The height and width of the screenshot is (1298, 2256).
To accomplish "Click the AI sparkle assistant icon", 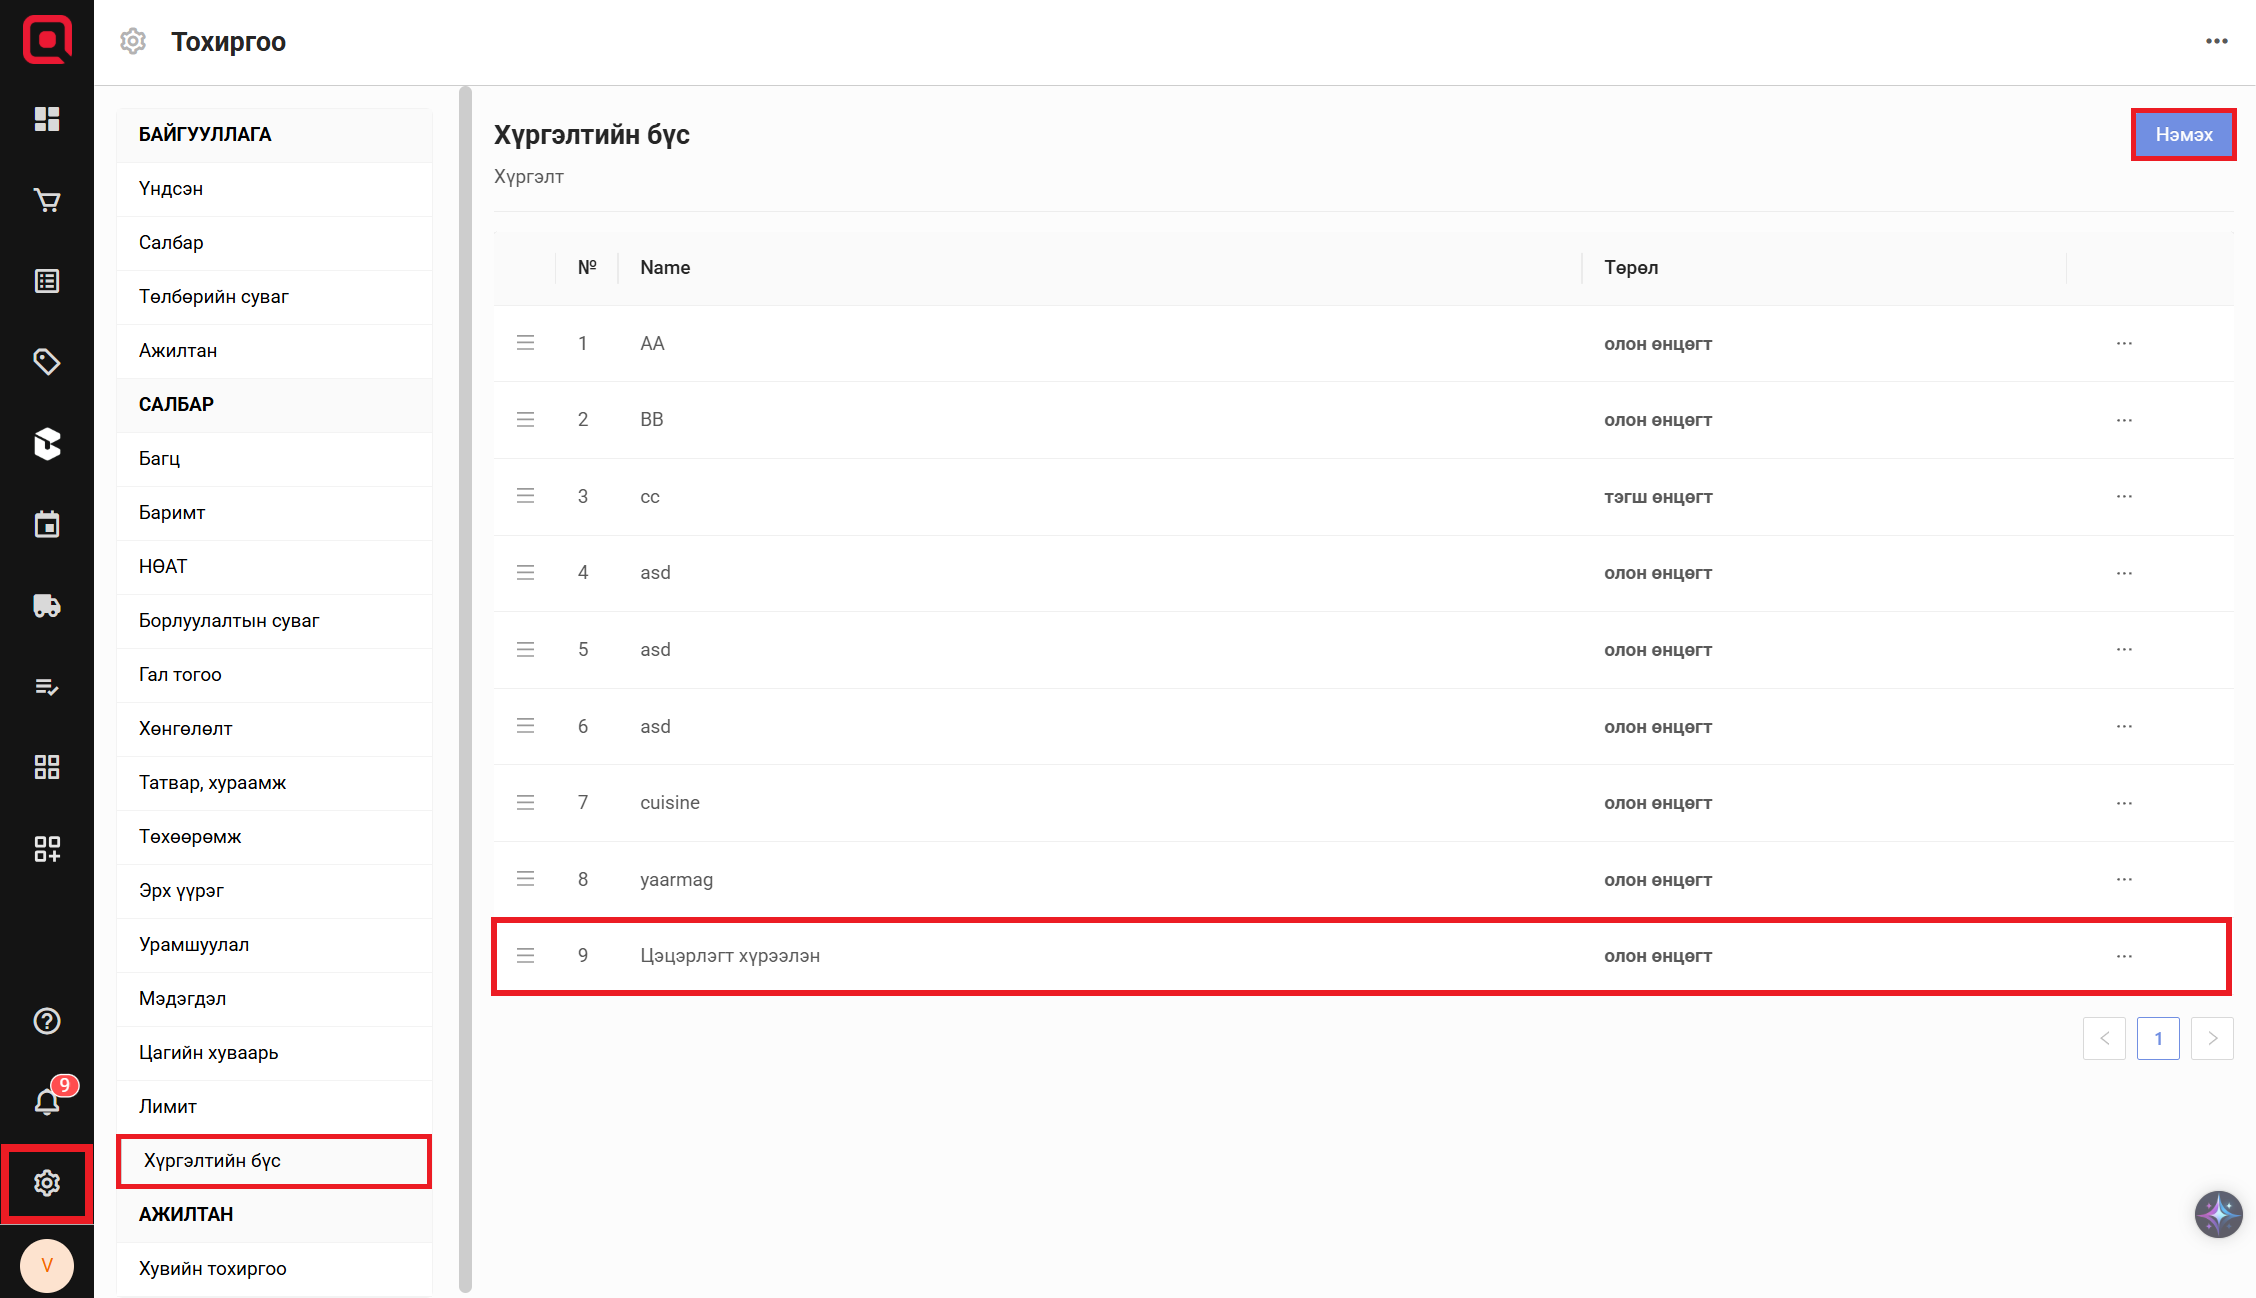I will click(x=2218, y=1214).
